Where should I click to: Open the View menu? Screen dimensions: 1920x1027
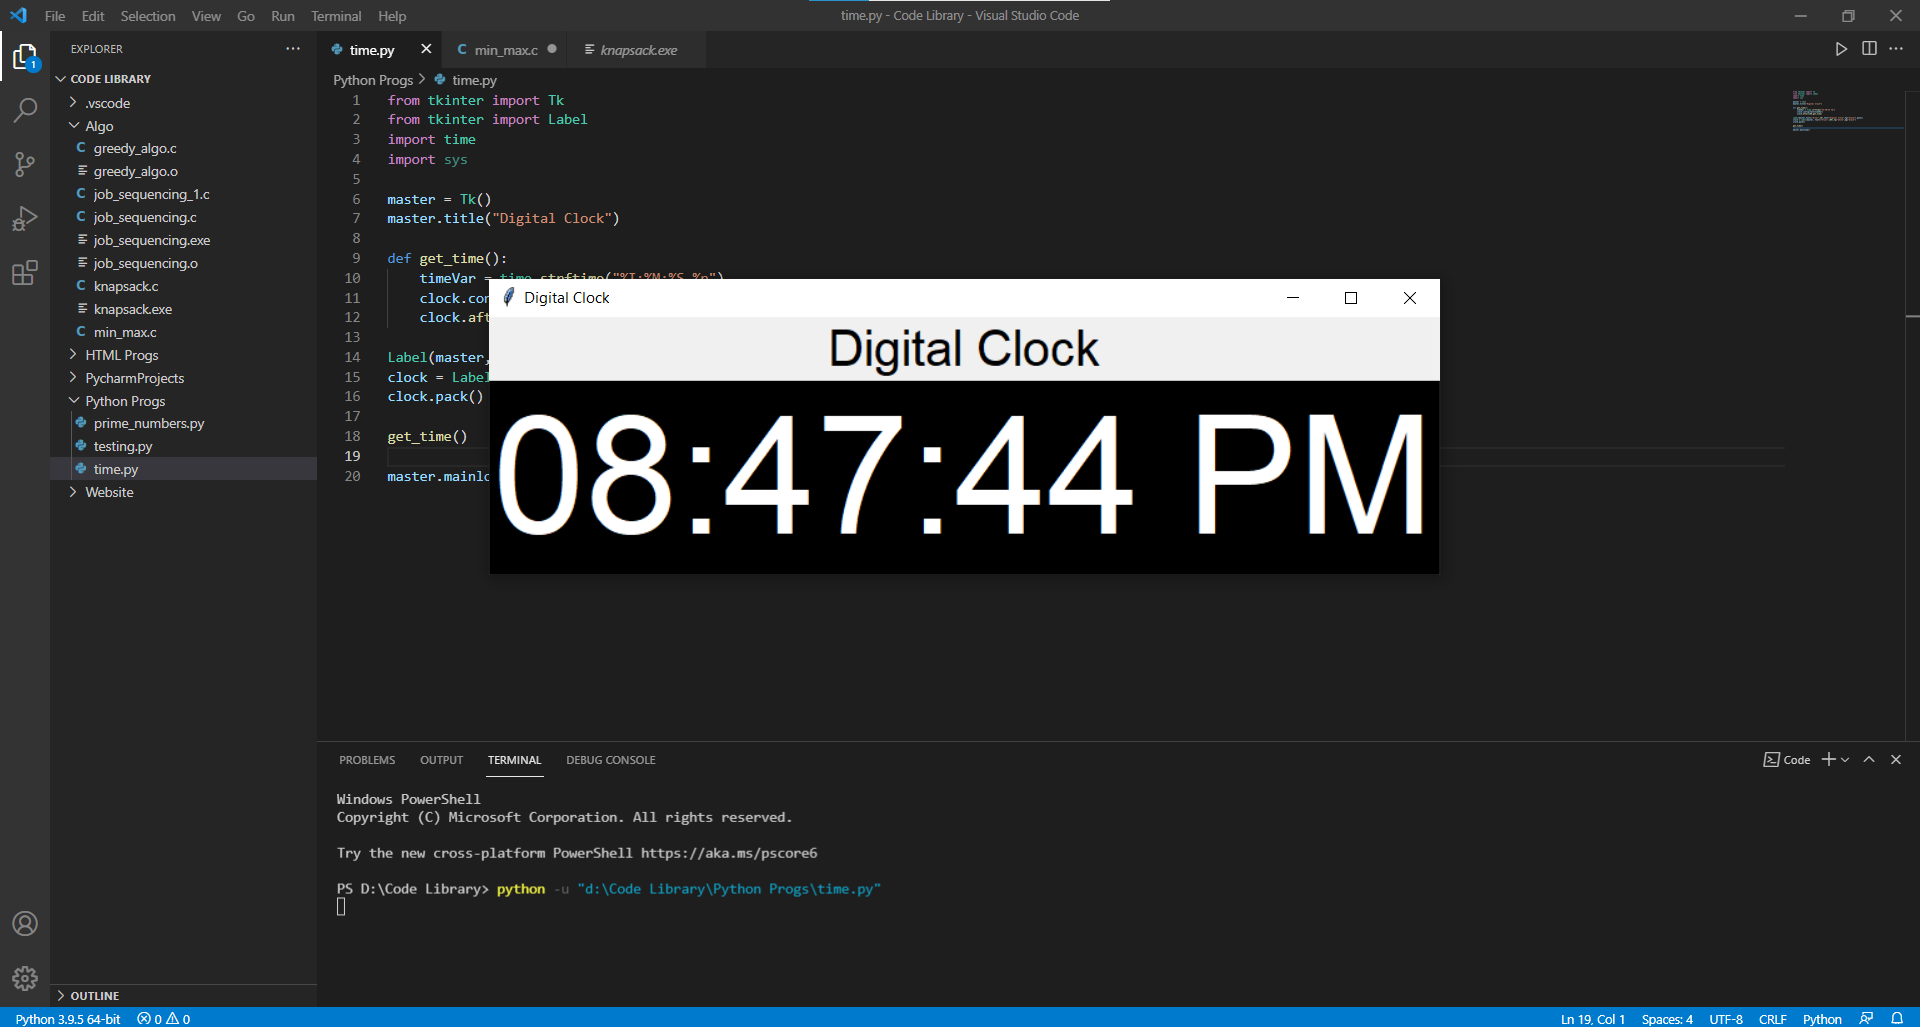coord(206,16)
